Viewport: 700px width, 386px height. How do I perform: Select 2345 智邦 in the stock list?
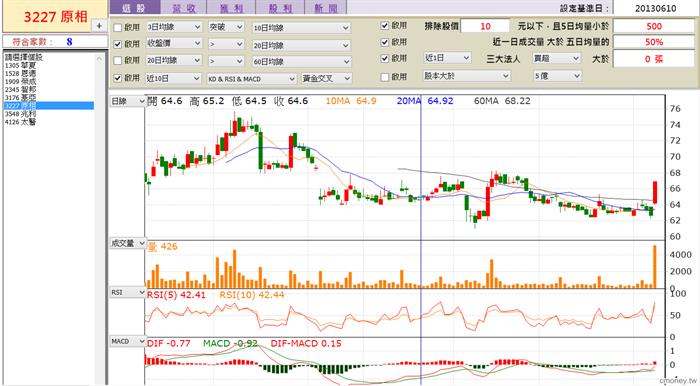pyautogui.click(x=49, y=90)
